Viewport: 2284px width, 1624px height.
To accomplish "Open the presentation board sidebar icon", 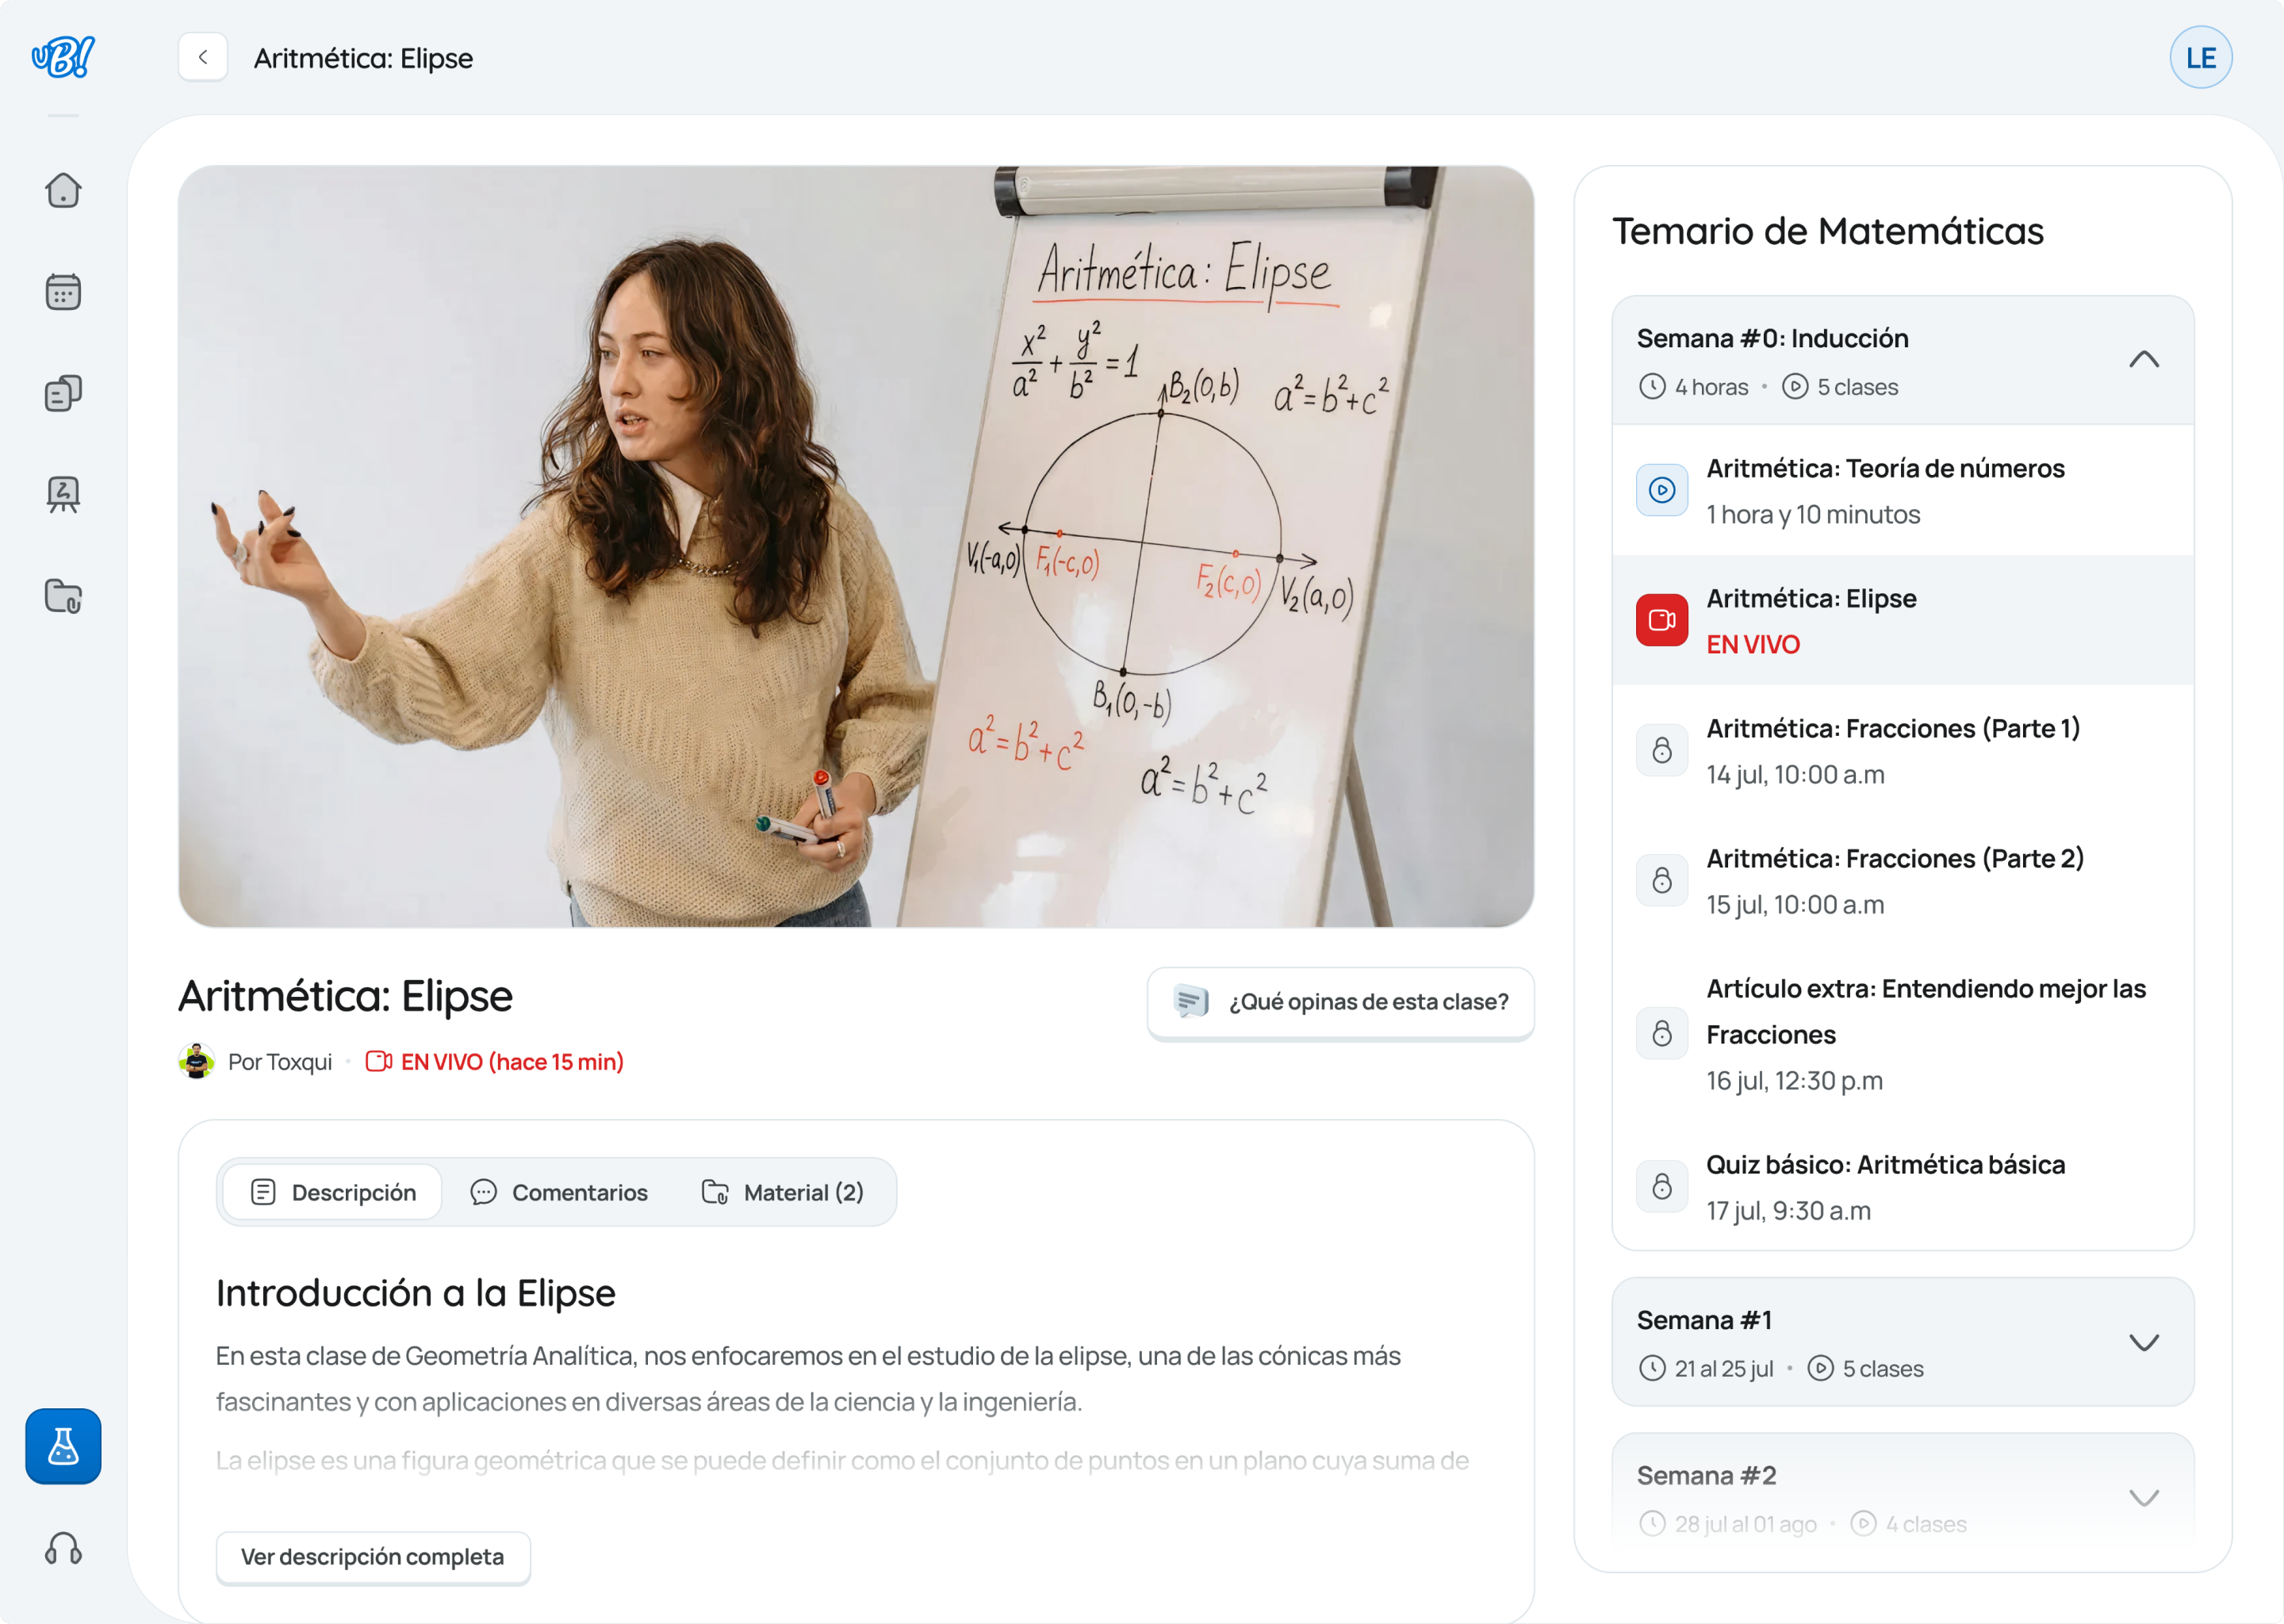I will point(63,494).
